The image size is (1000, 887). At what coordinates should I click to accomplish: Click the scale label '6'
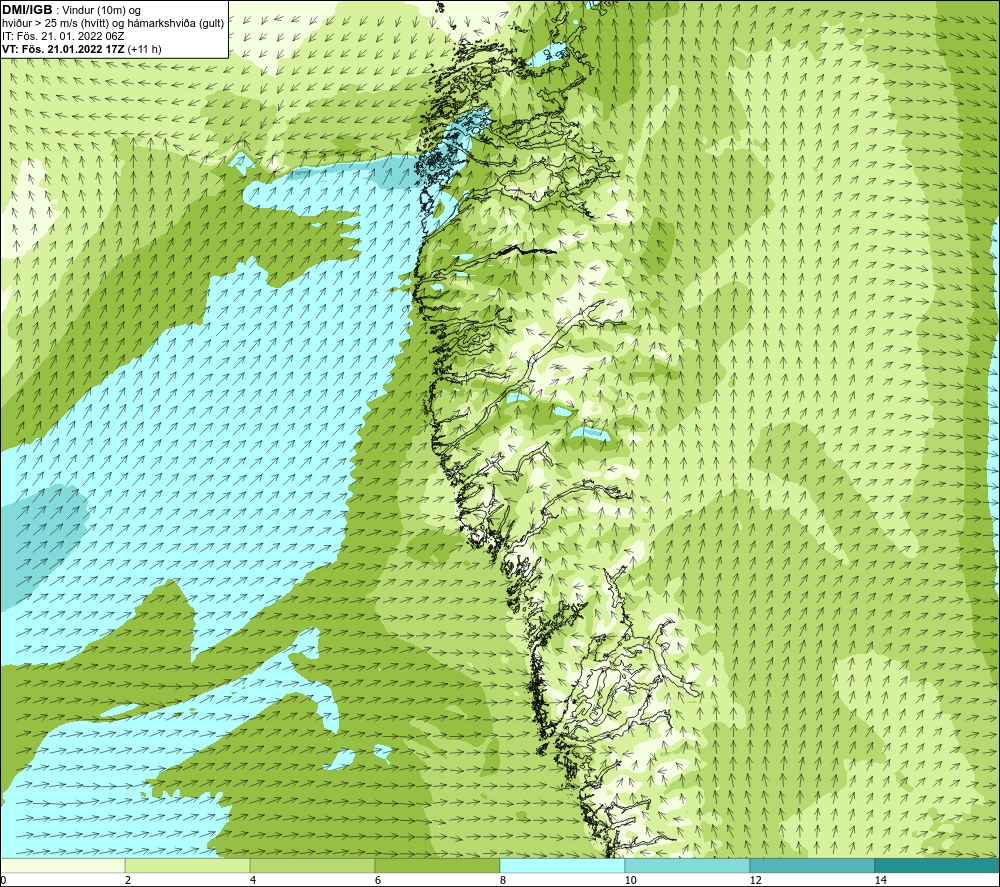tap(378, 880)
